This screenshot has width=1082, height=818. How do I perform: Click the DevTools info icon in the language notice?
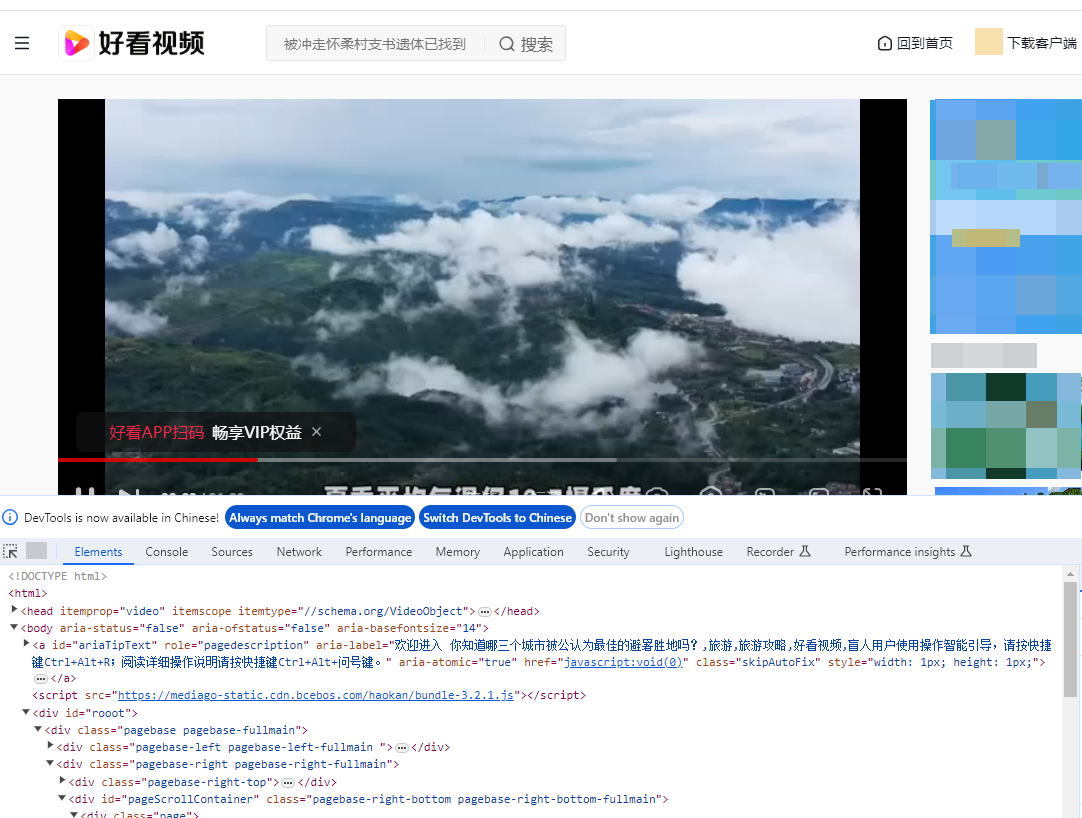[x=10, y=517]
